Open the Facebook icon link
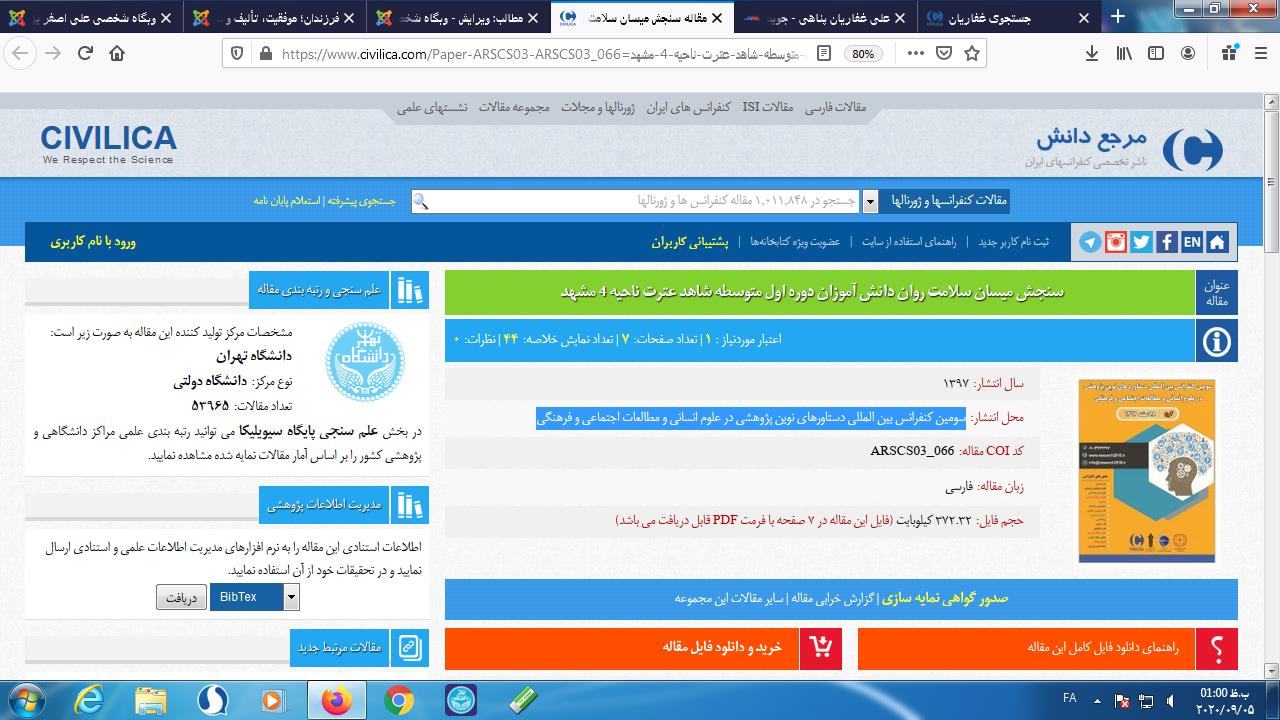 [1166, 242]
